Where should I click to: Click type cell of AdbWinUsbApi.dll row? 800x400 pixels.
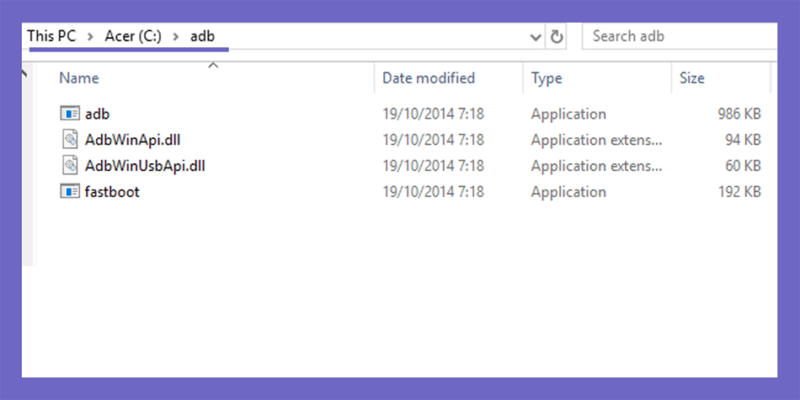[x=596, y=166]
